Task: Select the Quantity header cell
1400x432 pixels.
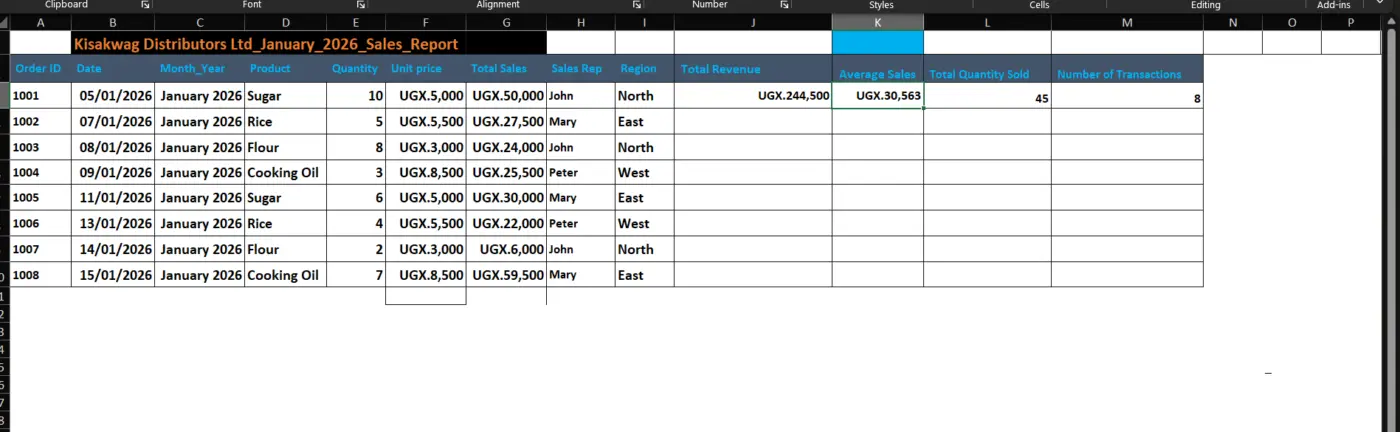Action: pyautogui.click(x=356, y=69)
